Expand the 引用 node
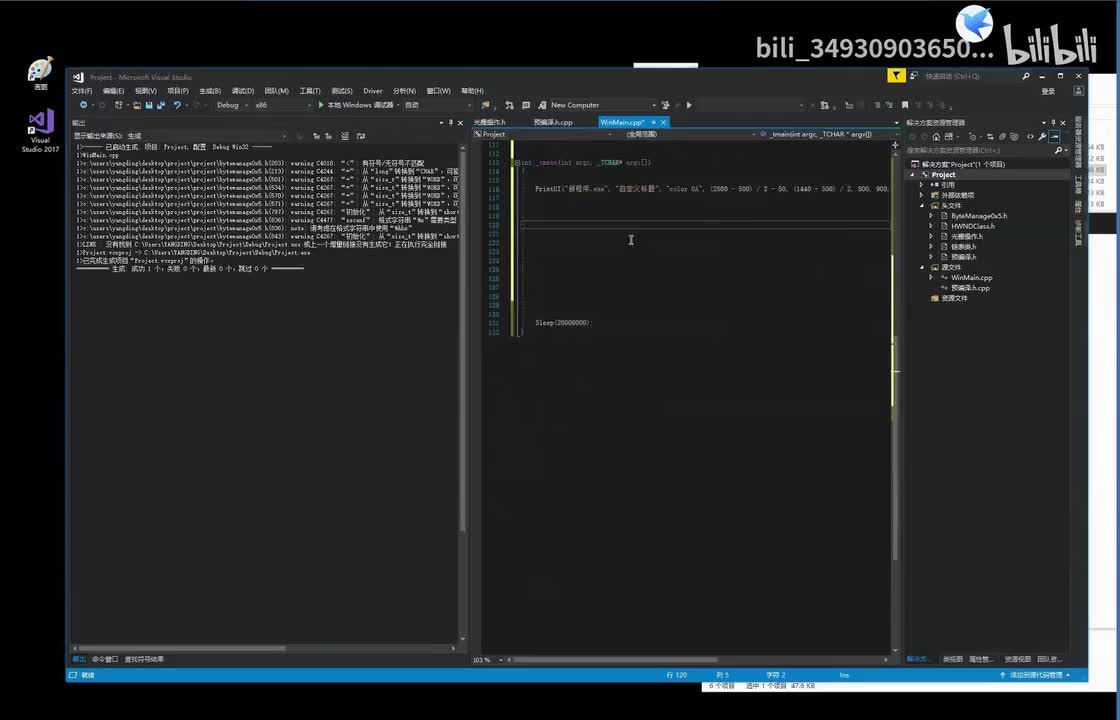The height and width of the screenshot is (720, 1120). [921, 185]
